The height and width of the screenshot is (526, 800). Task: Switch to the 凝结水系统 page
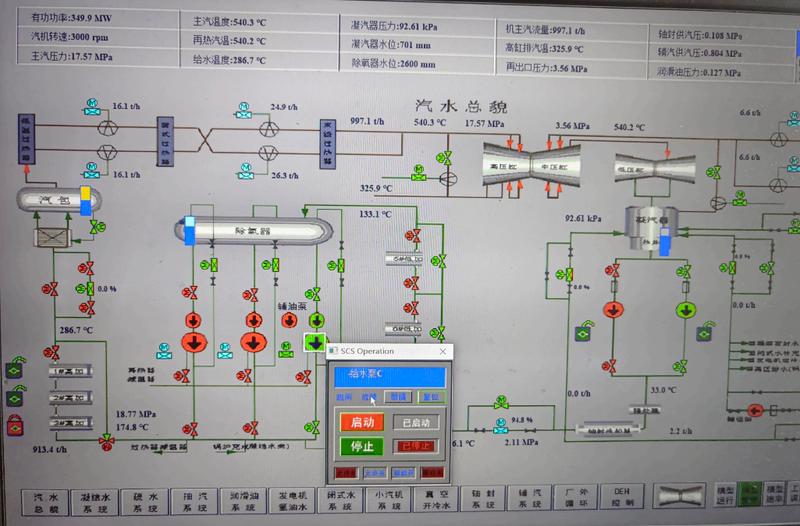click(x=95, y=503)
